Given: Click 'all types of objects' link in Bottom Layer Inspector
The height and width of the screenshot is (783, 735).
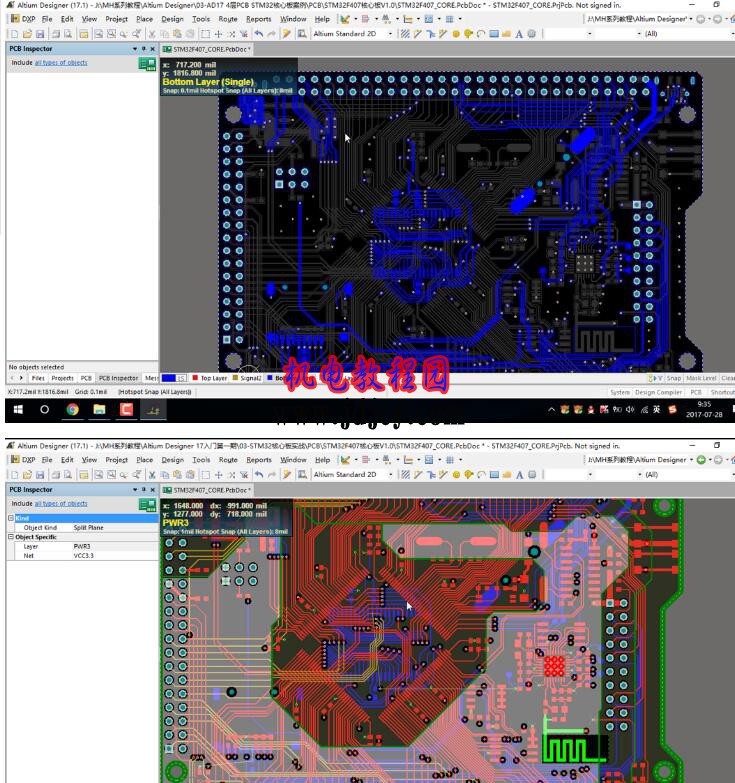Looking at the screenshot, I should (x=61, y=63).
